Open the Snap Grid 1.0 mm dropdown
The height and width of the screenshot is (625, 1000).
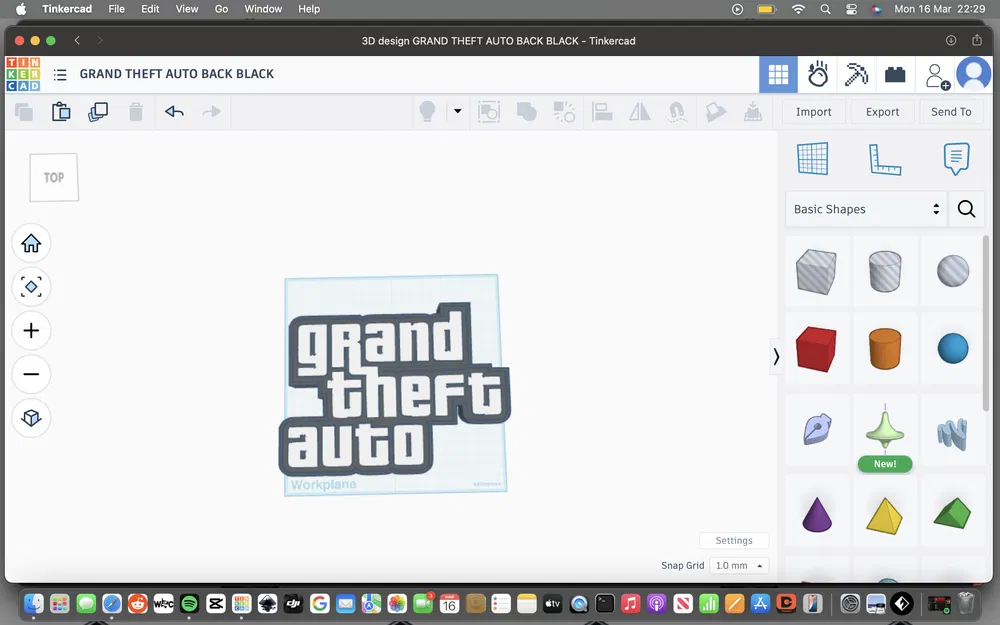(x=739, y=565)
